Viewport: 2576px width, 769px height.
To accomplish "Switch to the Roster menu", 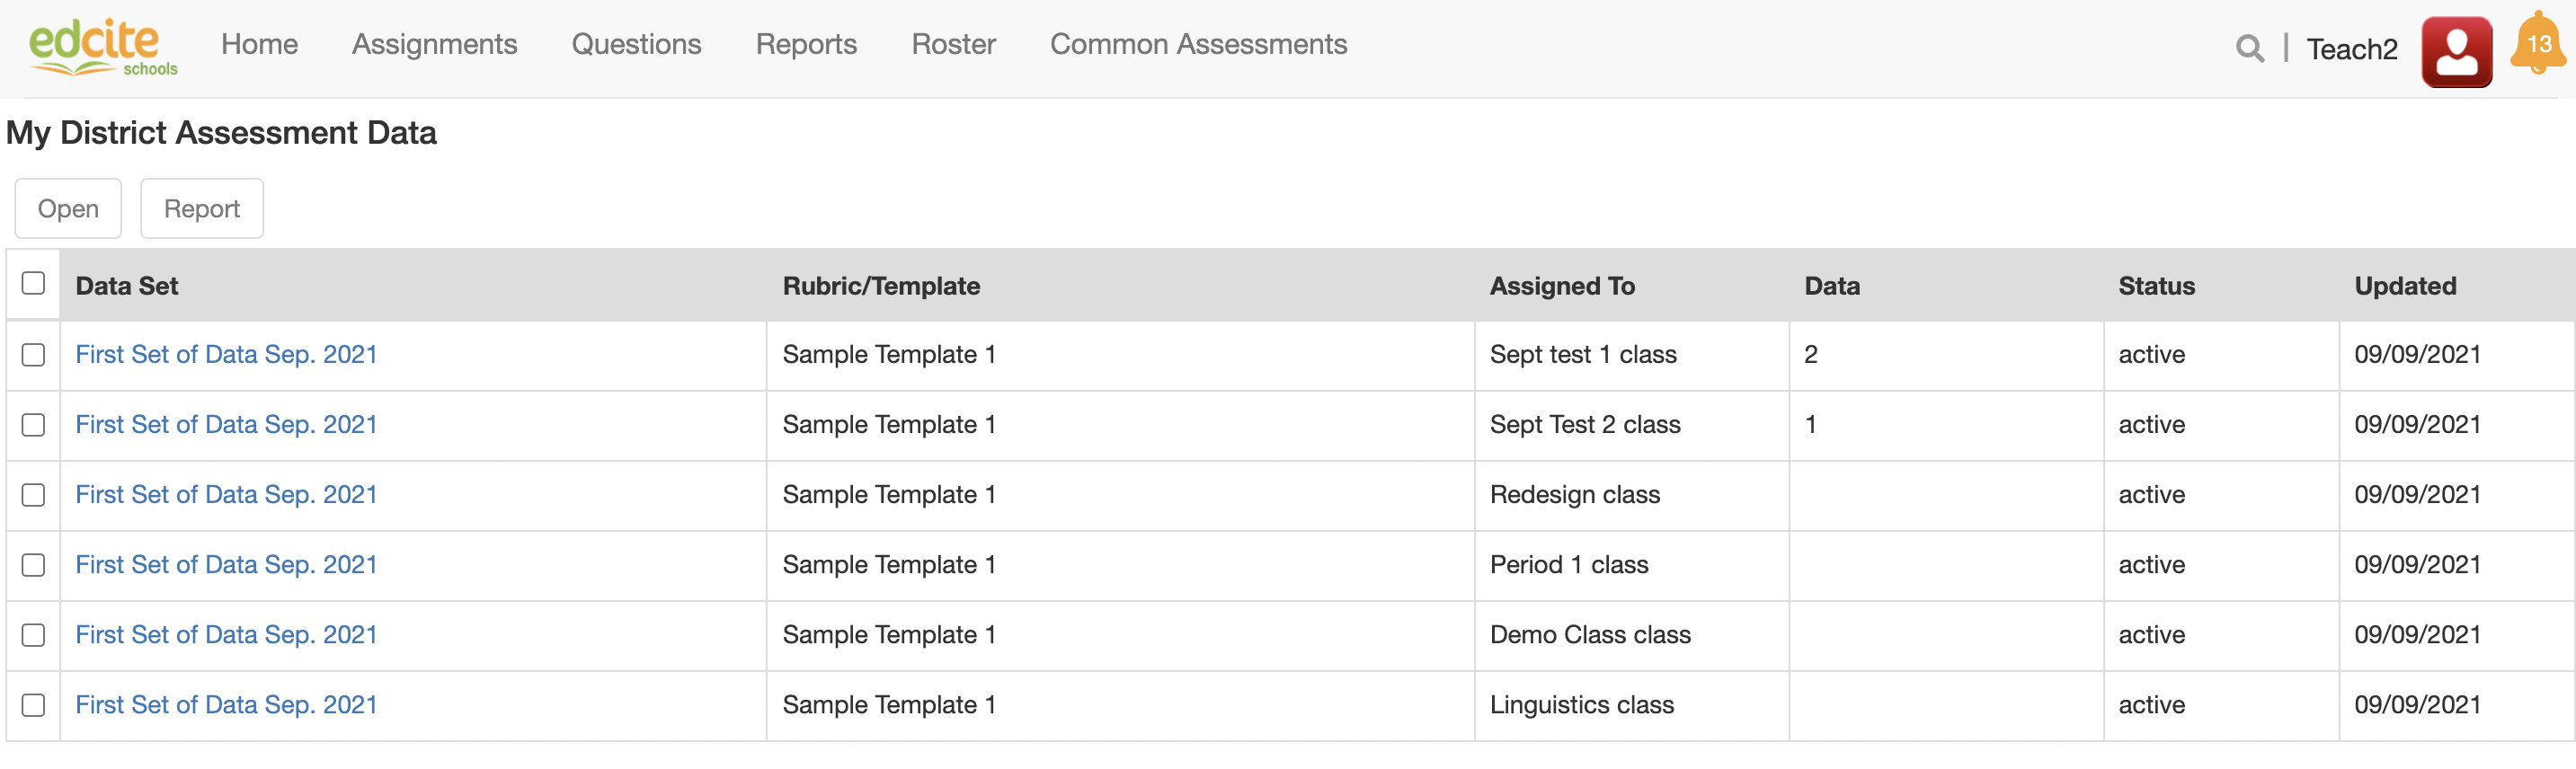I will [953, 45].
